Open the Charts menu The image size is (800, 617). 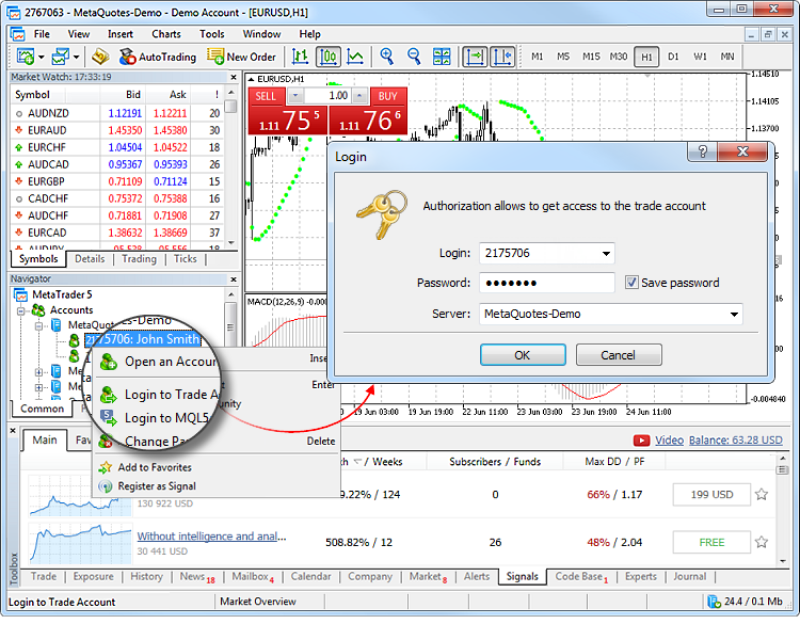[166, 33]
